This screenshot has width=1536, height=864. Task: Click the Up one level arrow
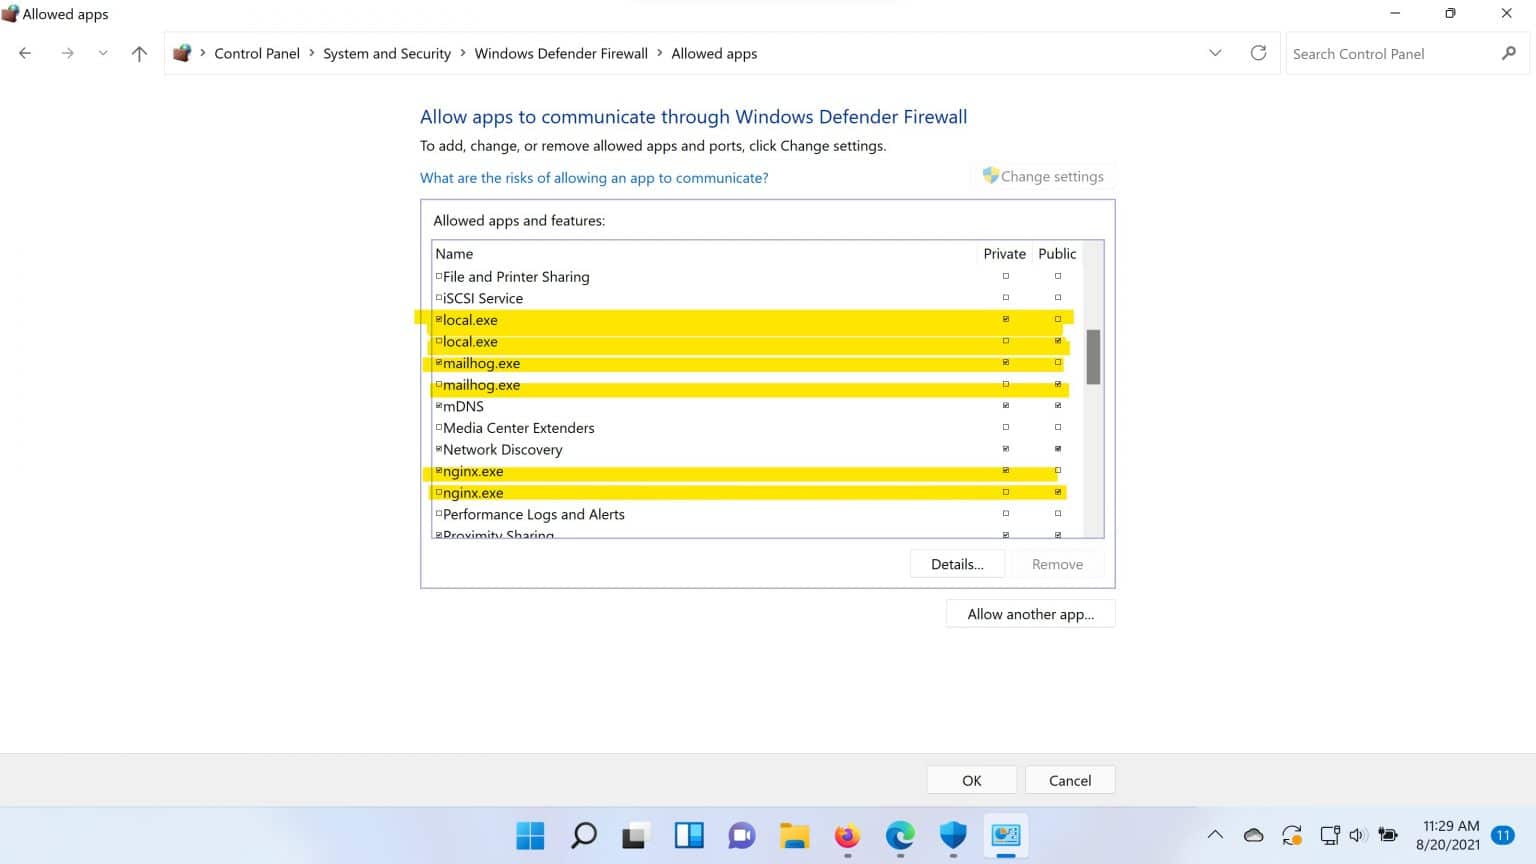point(139,54)
